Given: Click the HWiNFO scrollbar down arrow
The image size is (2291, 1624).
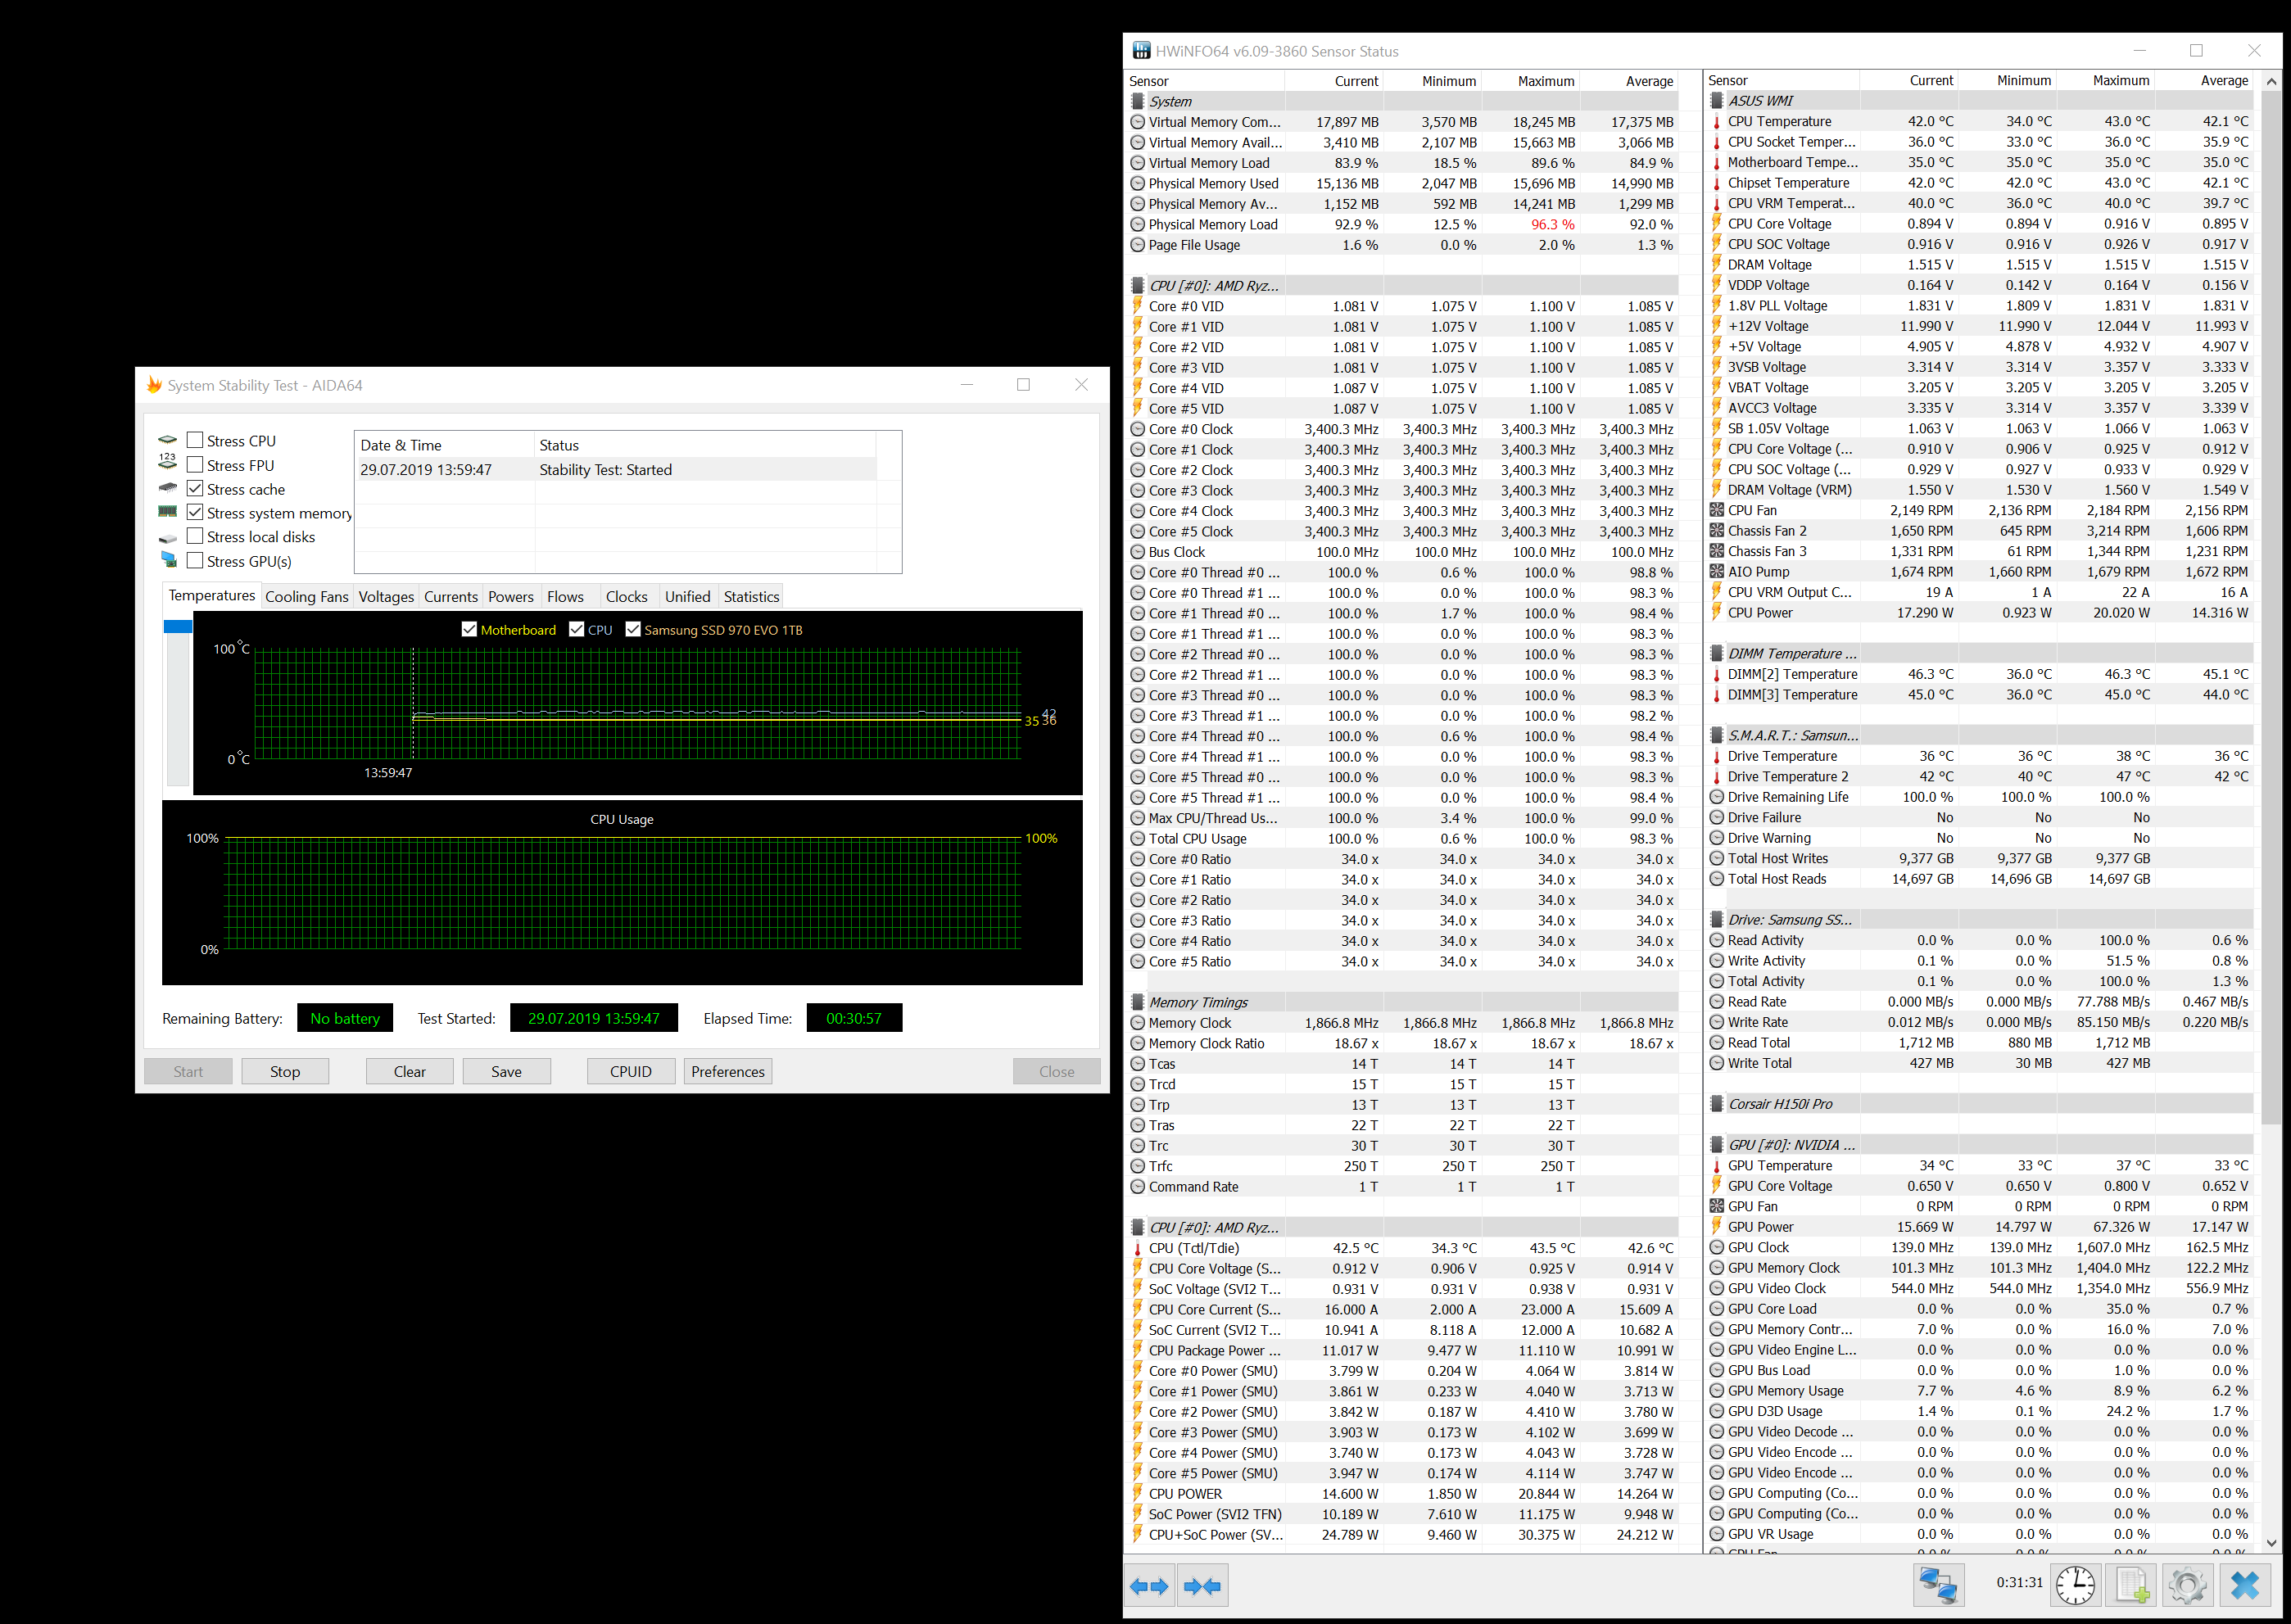Looking at the screenshot, I should pyautogui.click(x=2271, y=1543).
